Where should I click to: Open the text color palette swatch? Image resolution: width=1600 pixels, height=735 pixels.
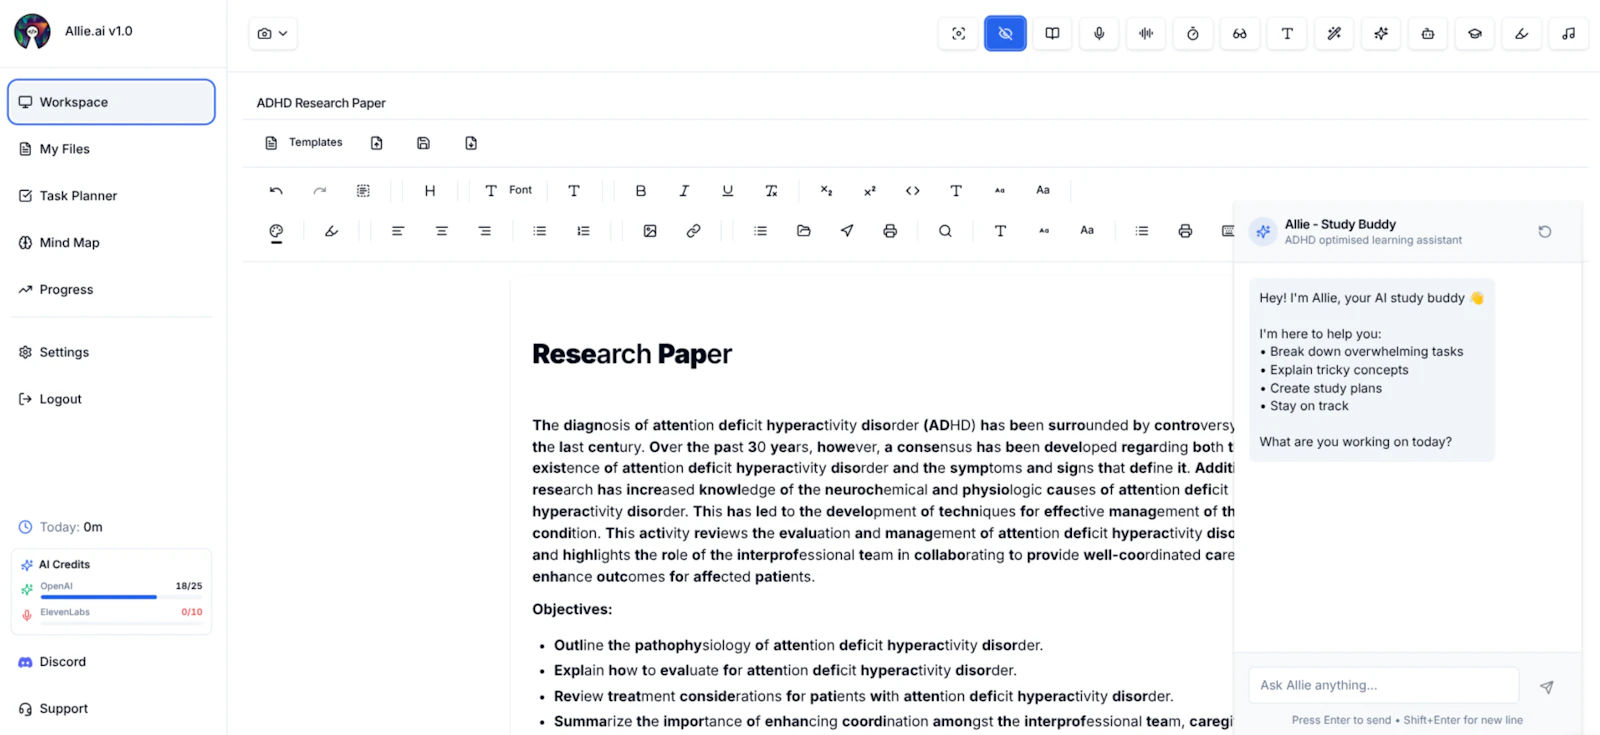(x=276, y=232)
